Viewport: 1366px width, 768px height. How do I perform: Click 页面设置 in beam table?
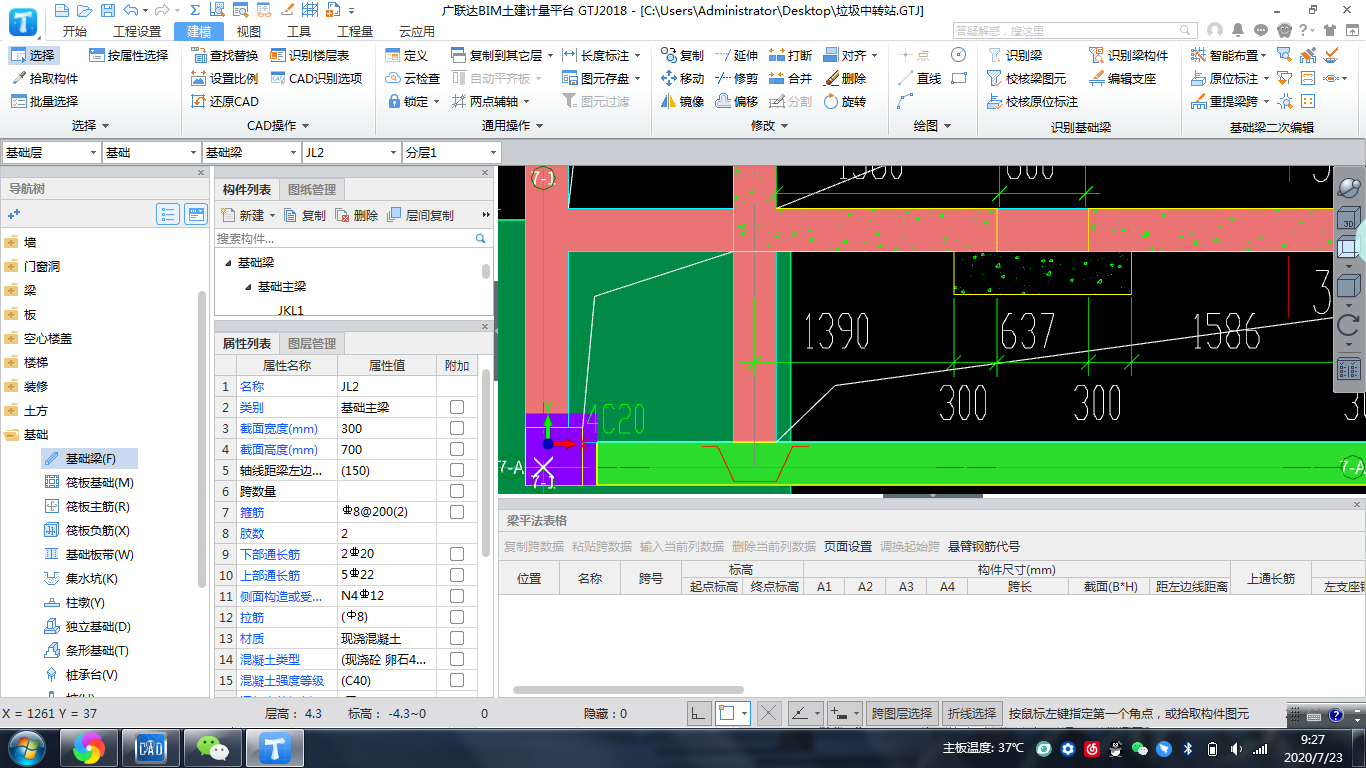tap(848, 547)
